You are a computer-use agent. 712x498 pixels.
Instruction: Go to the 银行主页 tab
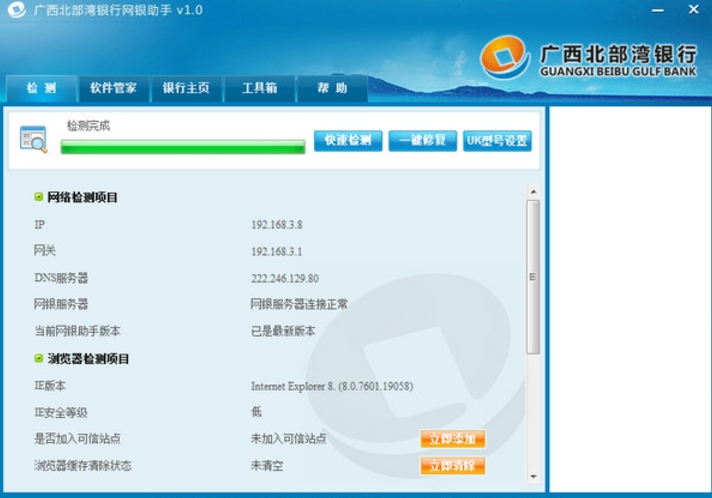pos(187,88)
